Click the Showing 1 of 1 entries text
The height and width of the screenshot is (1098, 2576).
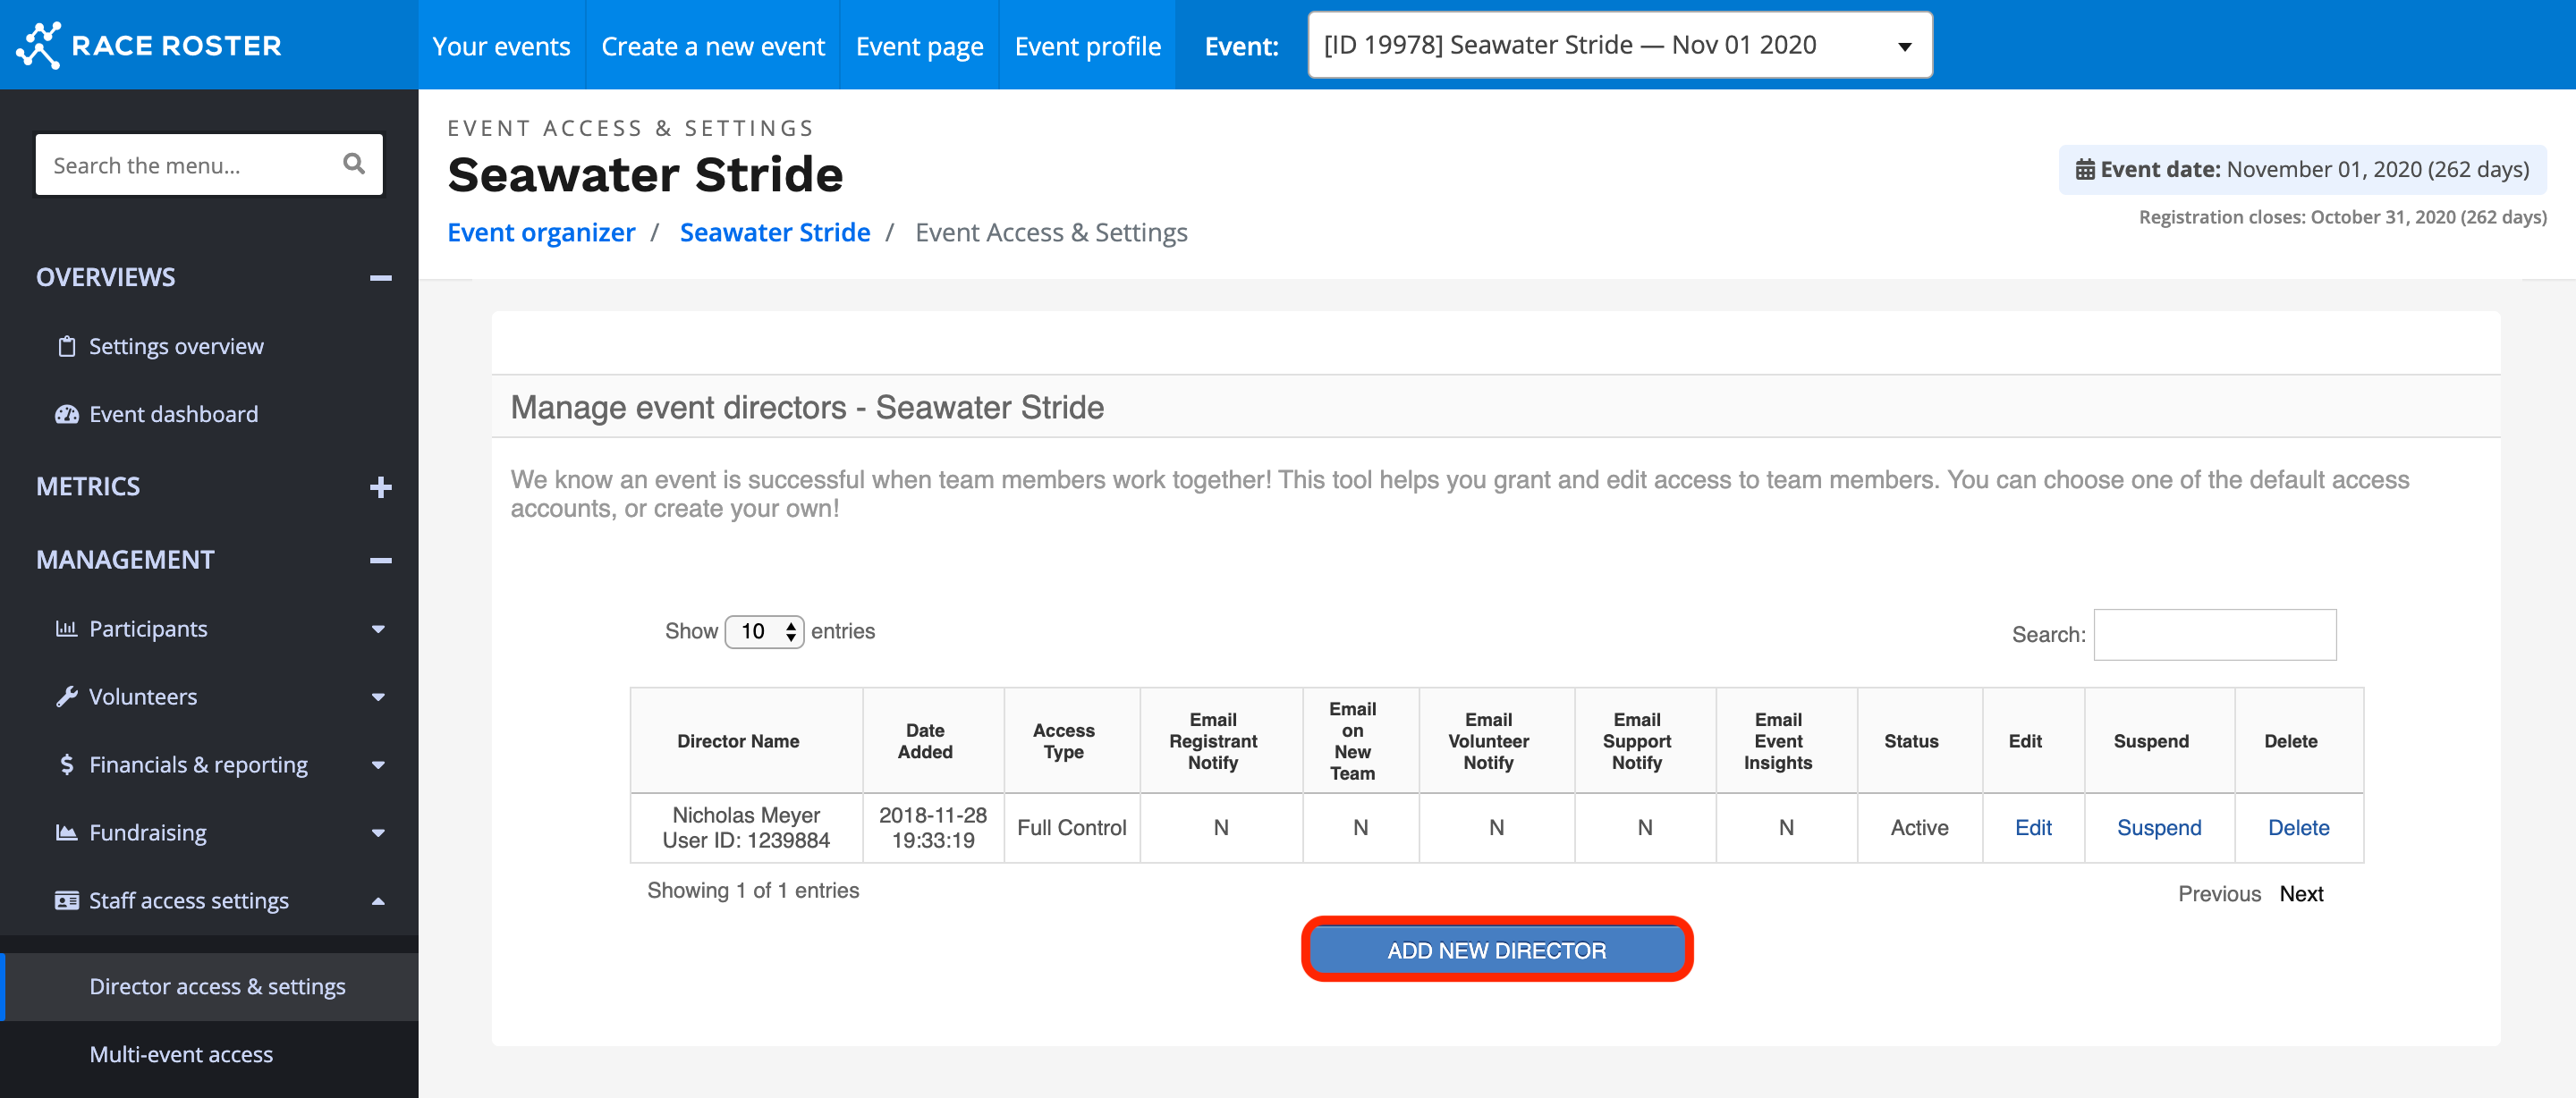click(x=752, y=891)
